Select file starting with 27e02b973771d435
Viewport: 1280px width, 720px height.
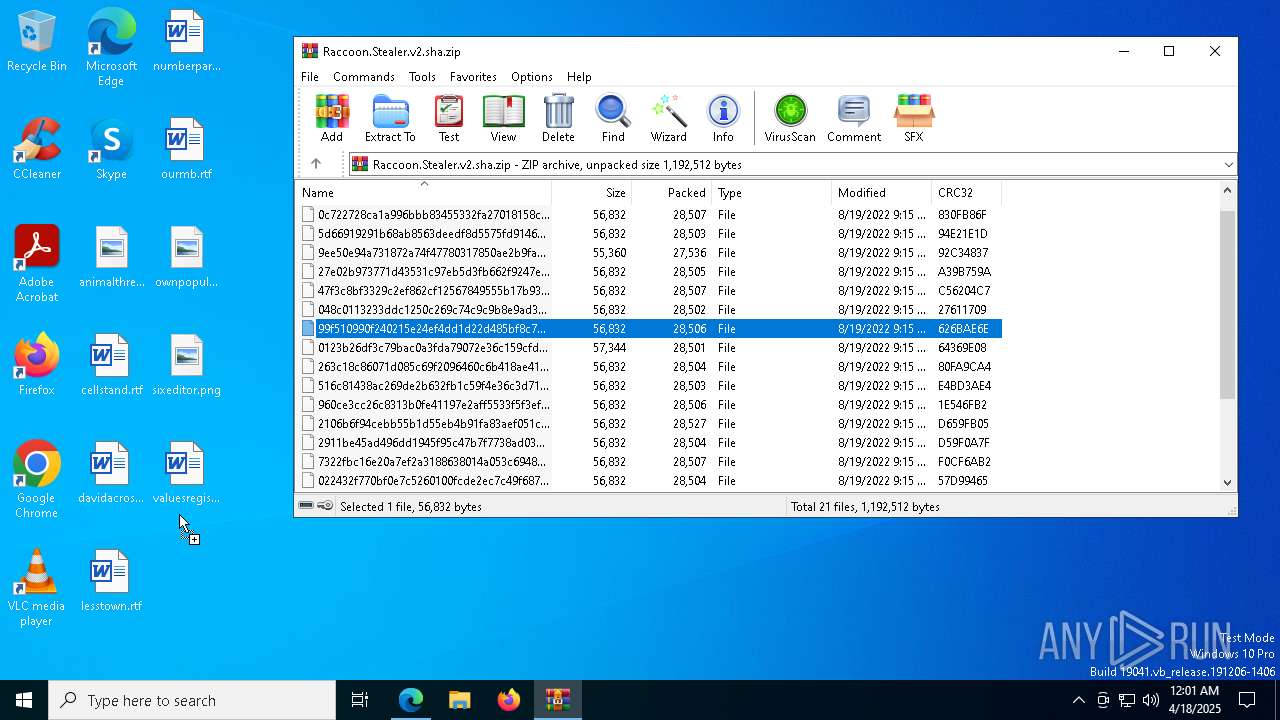pos(650,271)
